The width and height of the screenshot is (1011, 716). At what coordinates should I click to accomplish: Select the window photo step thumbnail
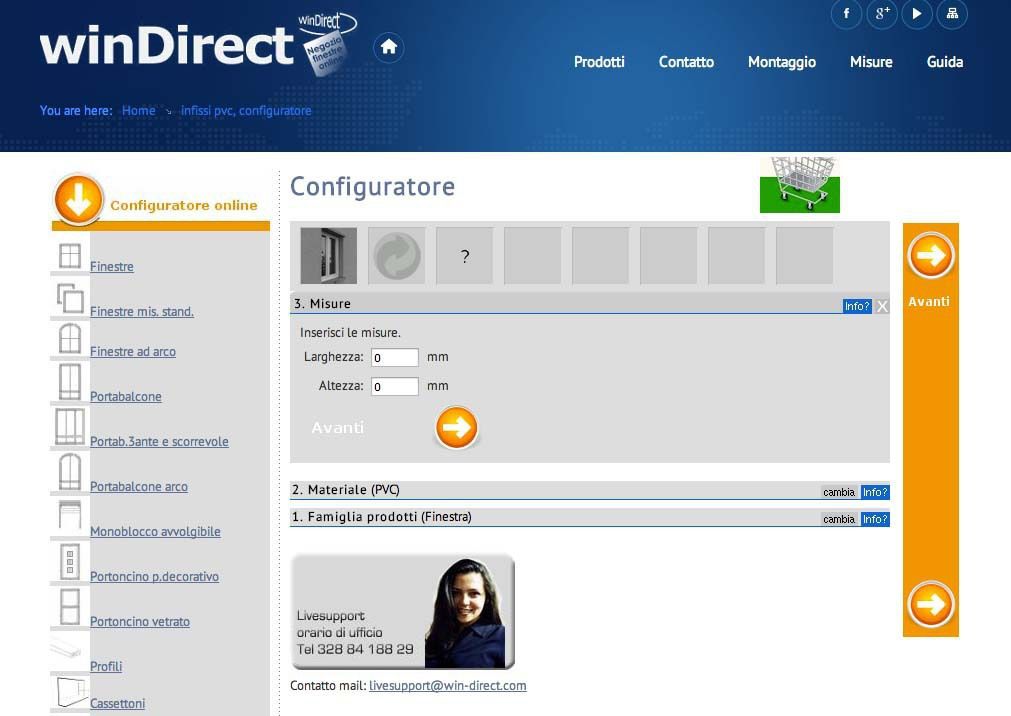point(329,256)
